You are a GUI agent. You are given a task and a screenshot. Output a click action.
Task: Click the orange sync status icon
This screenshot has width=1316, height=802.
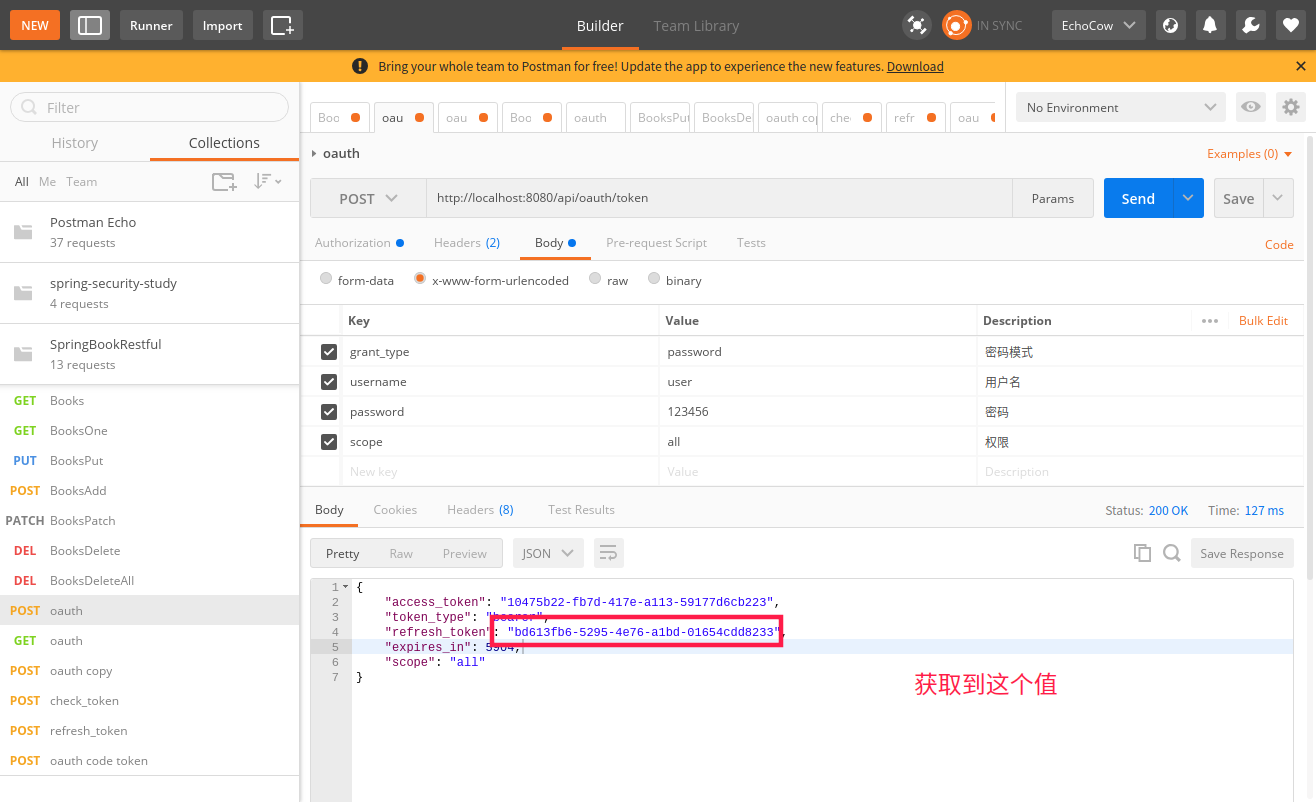(x=956, y=25)
